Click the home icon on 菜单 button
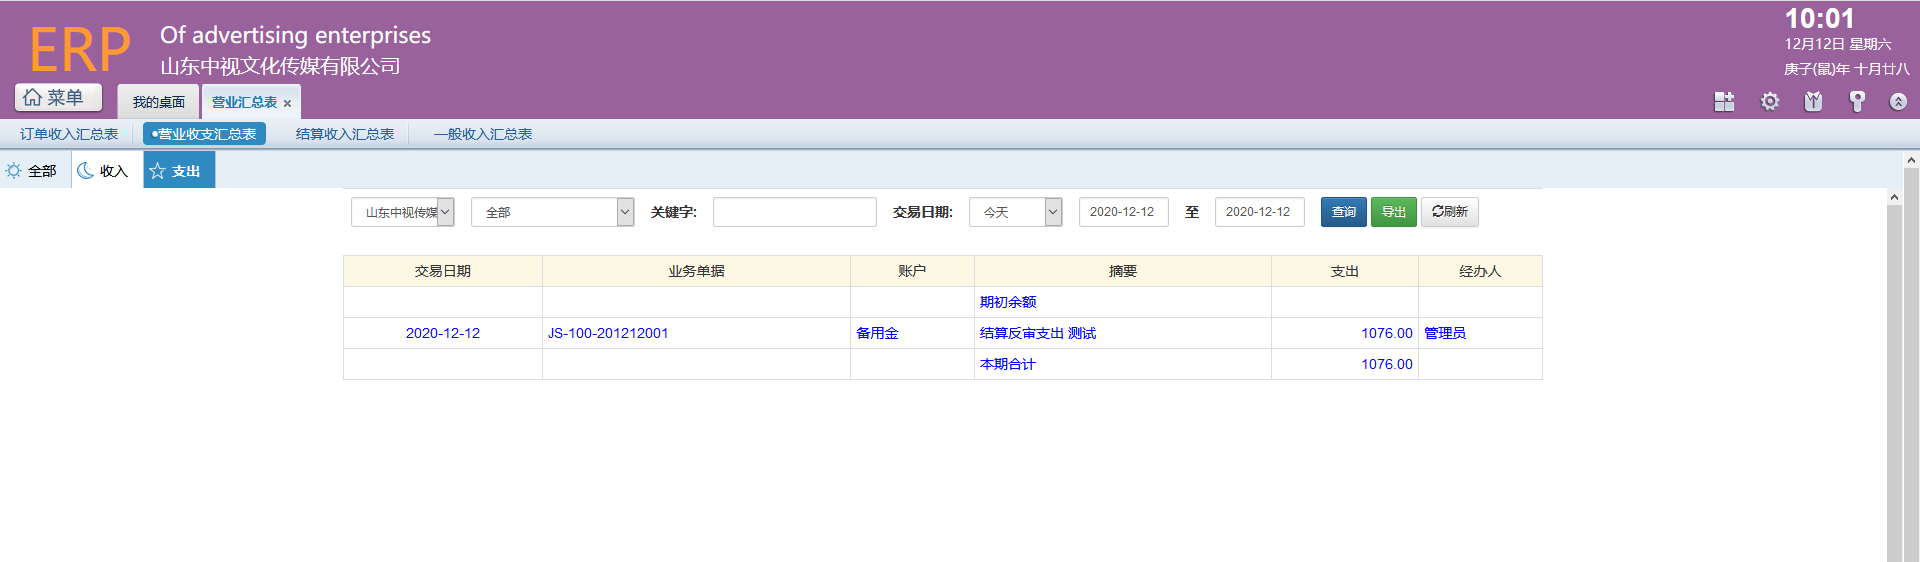1920x562 pixels. [33, 97]
